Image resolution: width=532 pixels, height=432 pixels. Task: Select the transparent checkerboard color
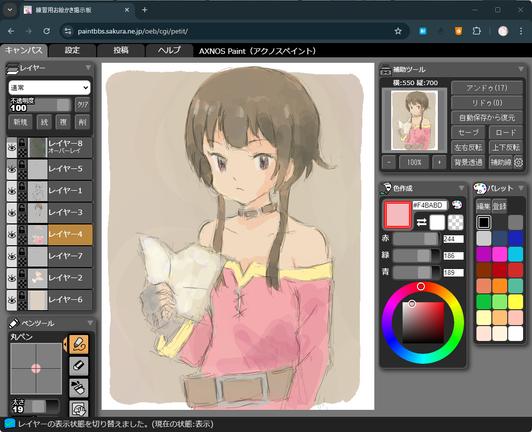point(456,222)
